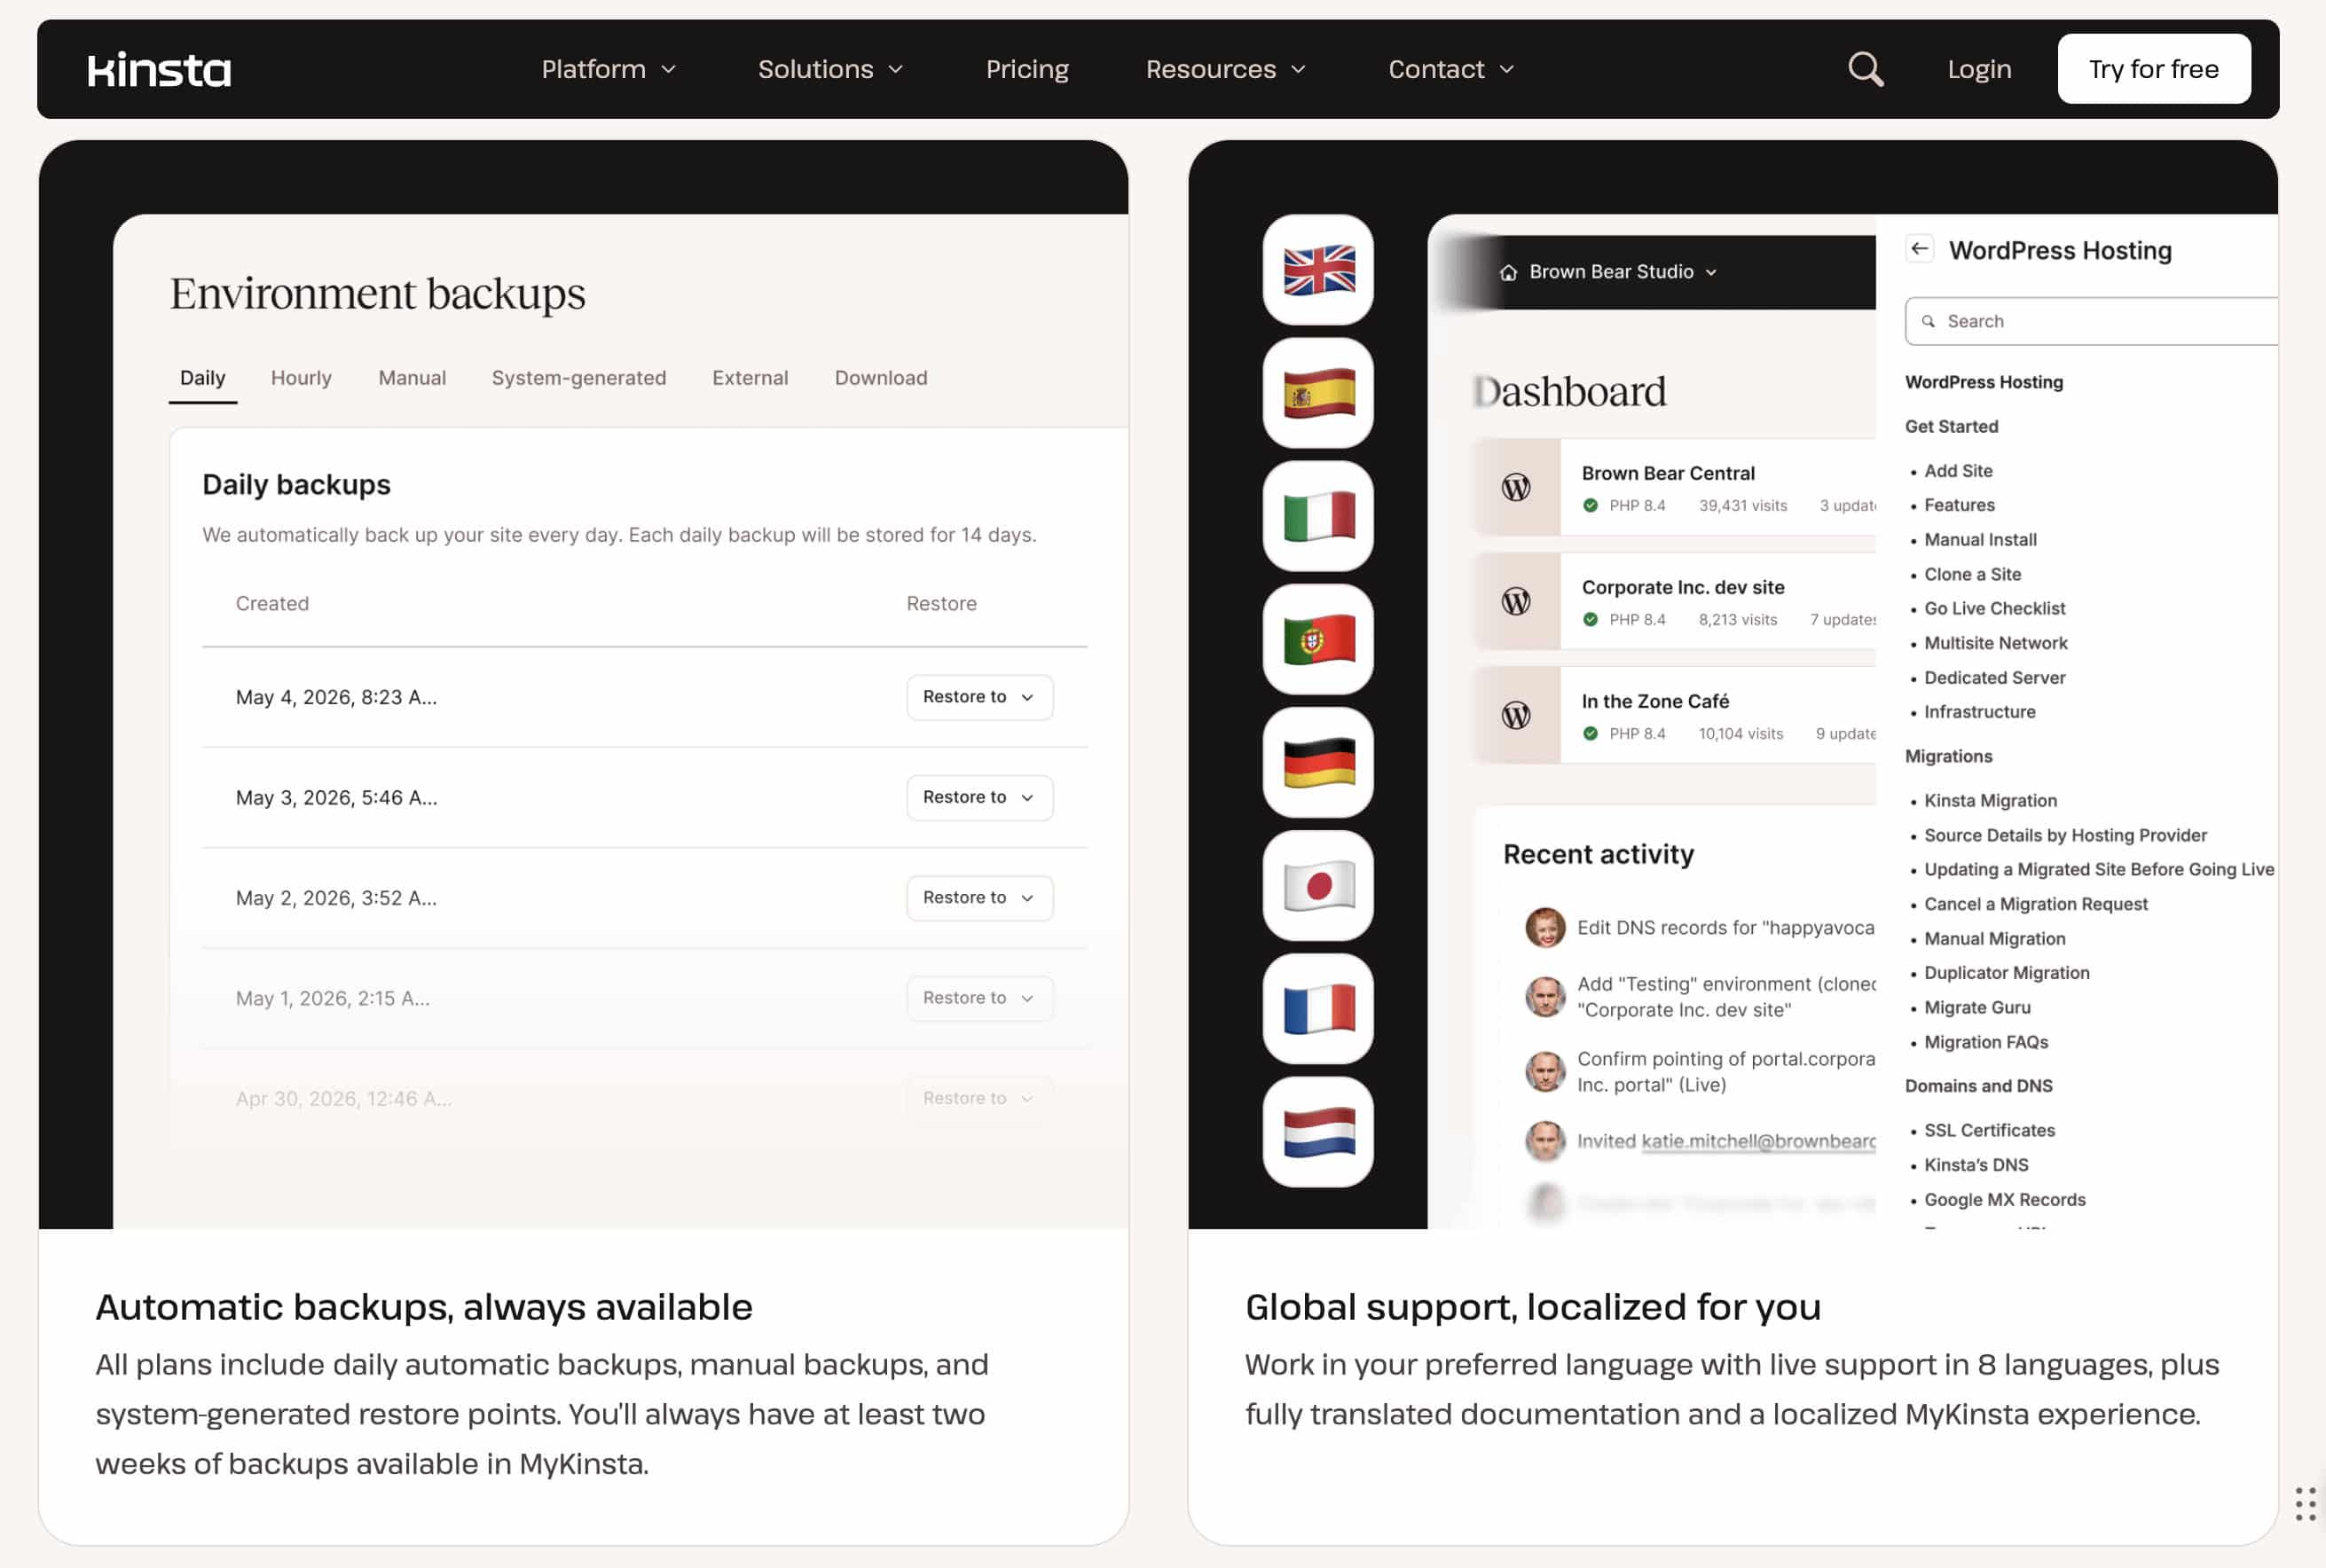Switch to the Hourly backups tab
This screenshot has height=1568, width=2326.
301,378
